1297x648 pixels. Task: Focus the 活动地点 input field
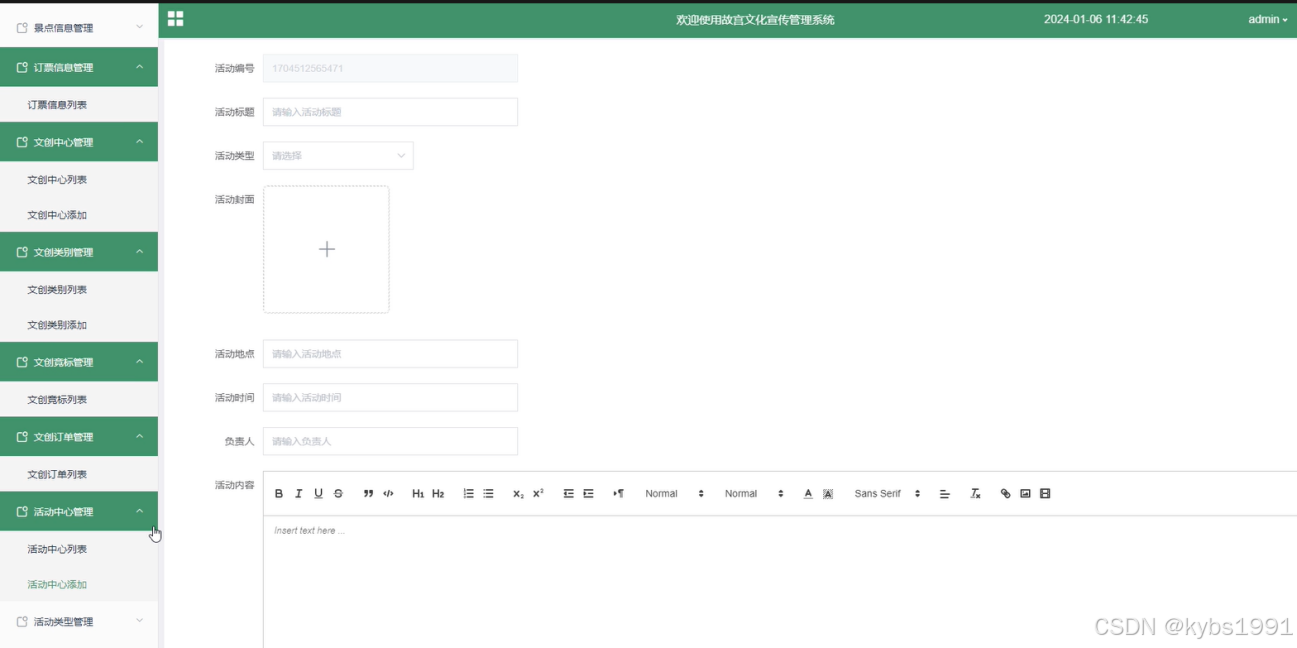point(390,354)
